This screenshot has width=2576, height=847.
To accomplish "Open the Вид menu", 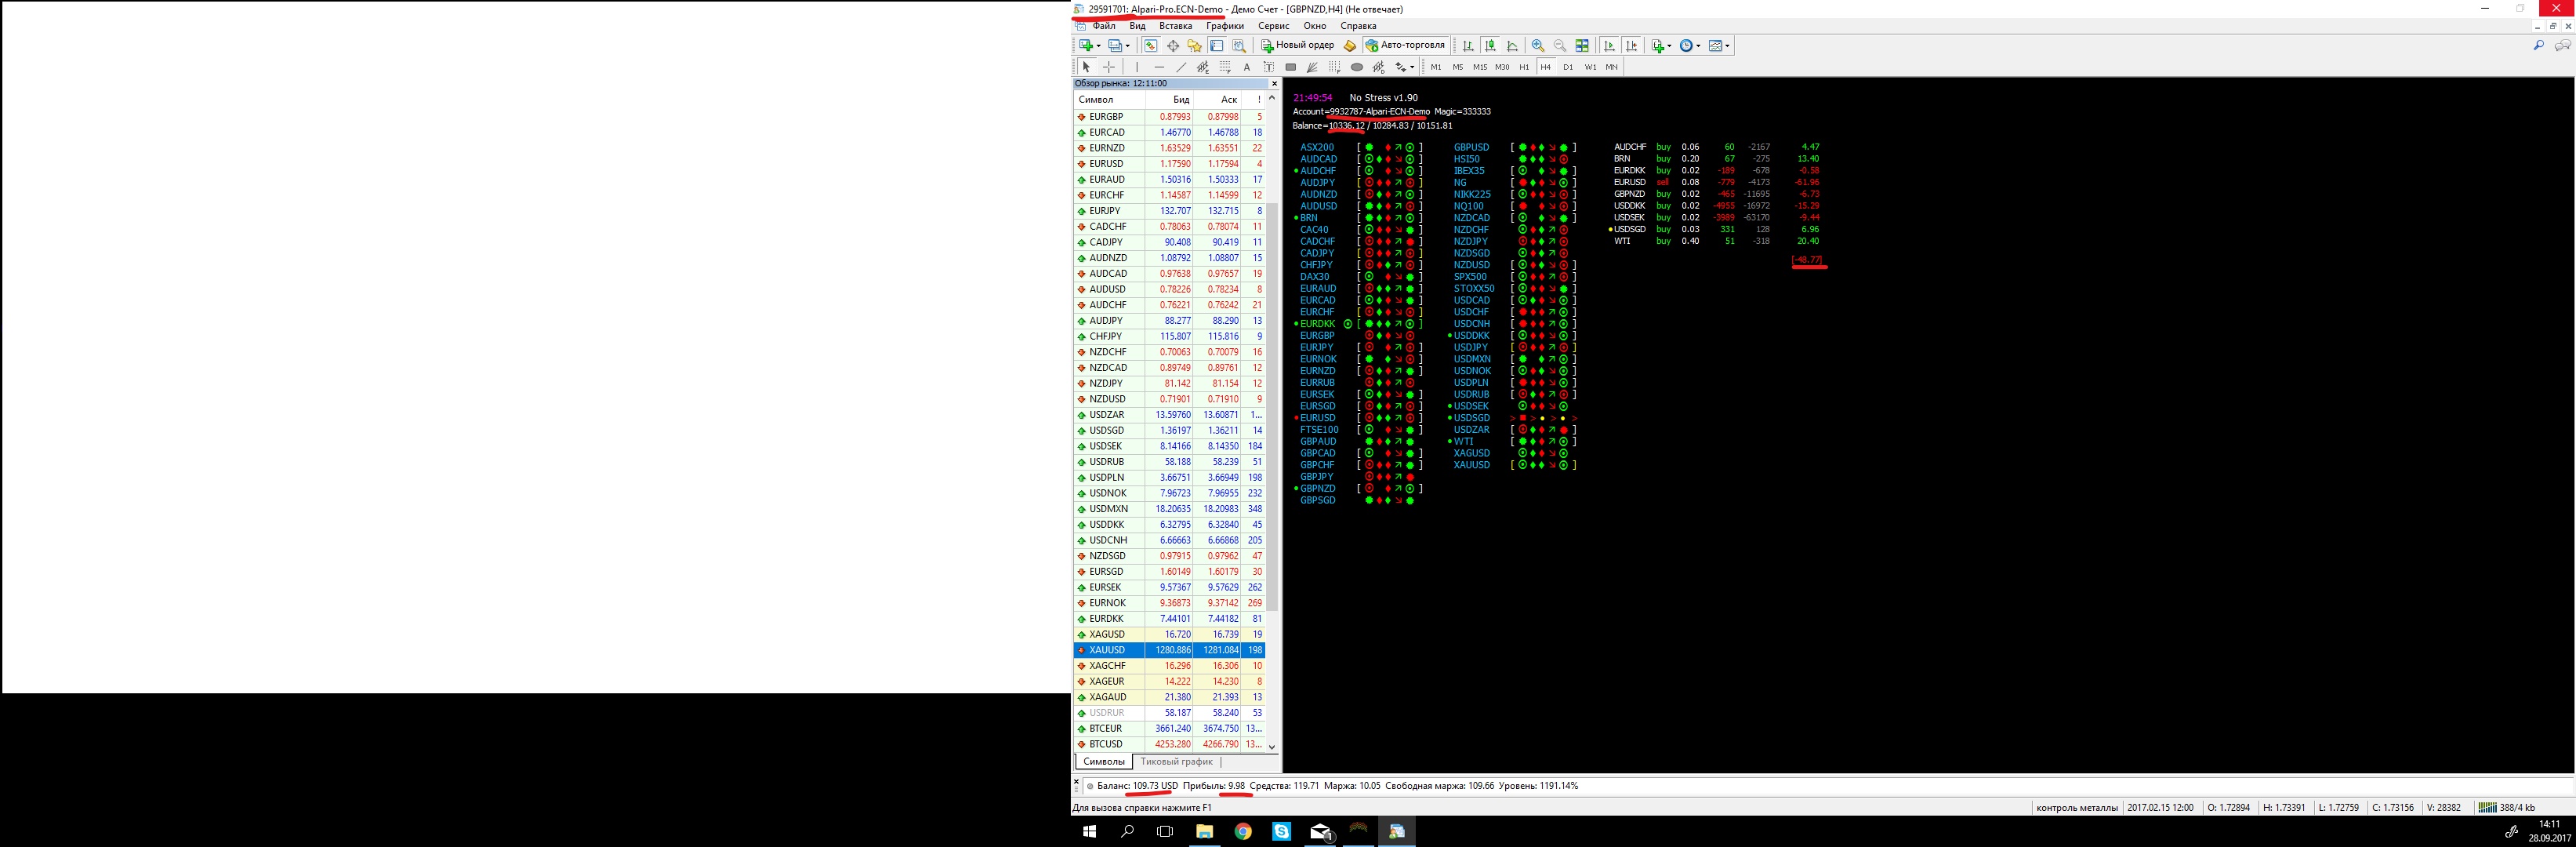I will (x=1137, y=26).
